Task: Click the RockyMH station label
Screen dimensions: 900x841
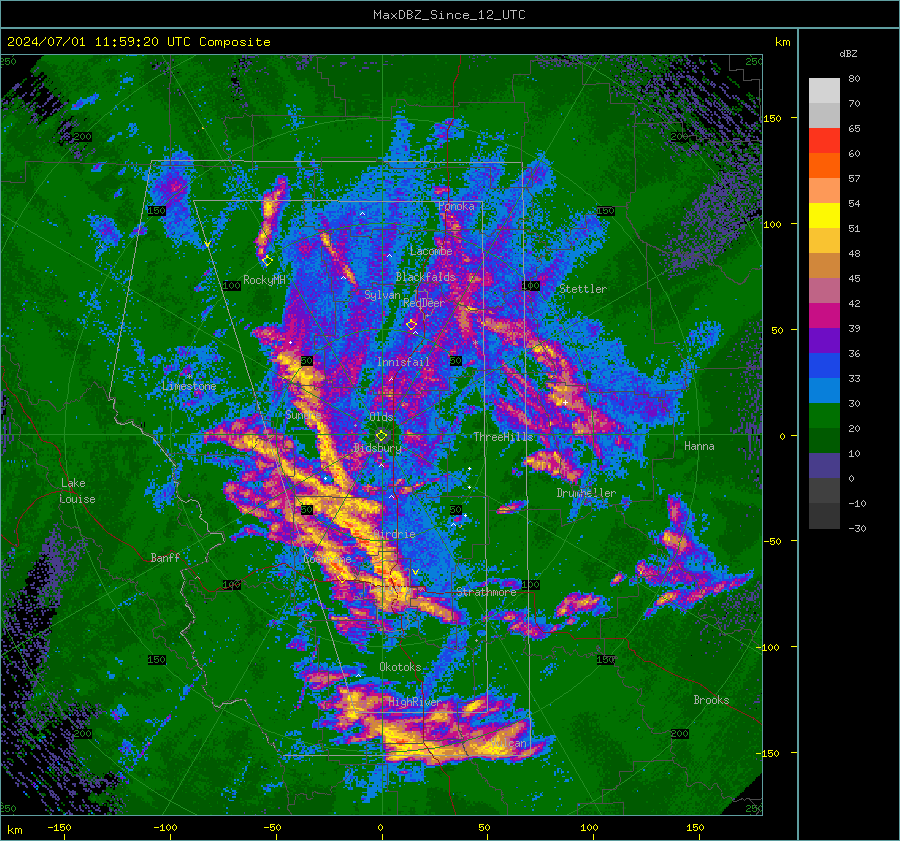Action: click(x=264, y=280)
